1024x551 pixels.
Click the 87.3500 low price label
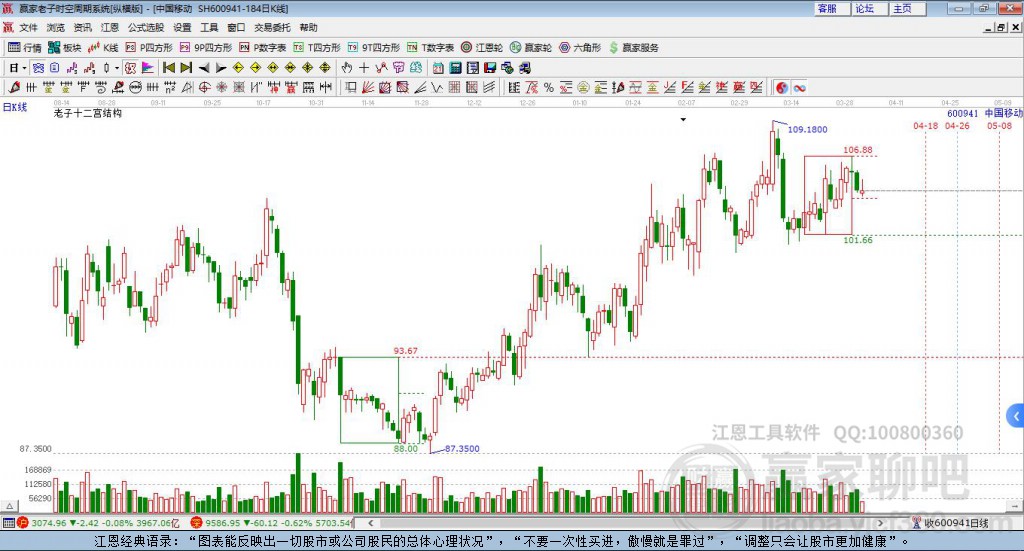click(x=462, y=449)
